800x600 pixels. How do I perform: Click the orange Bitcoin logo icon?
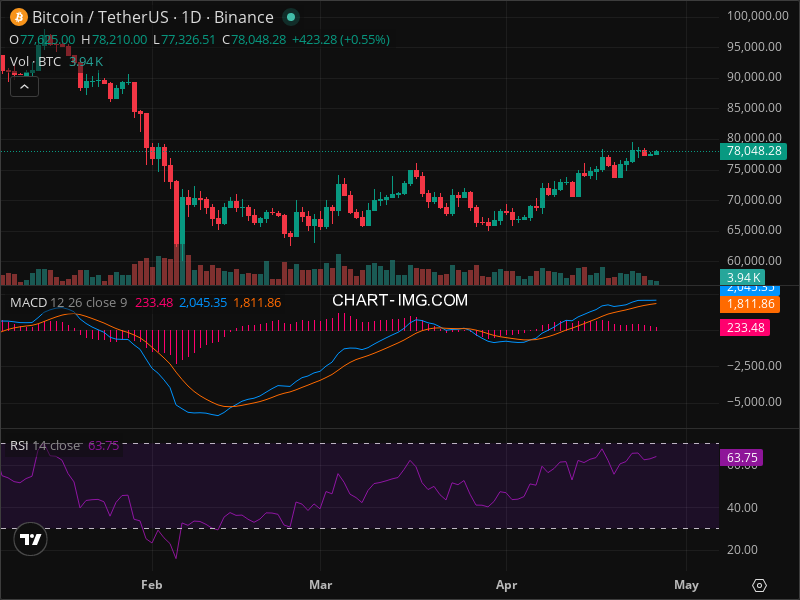tap(19, 17)
